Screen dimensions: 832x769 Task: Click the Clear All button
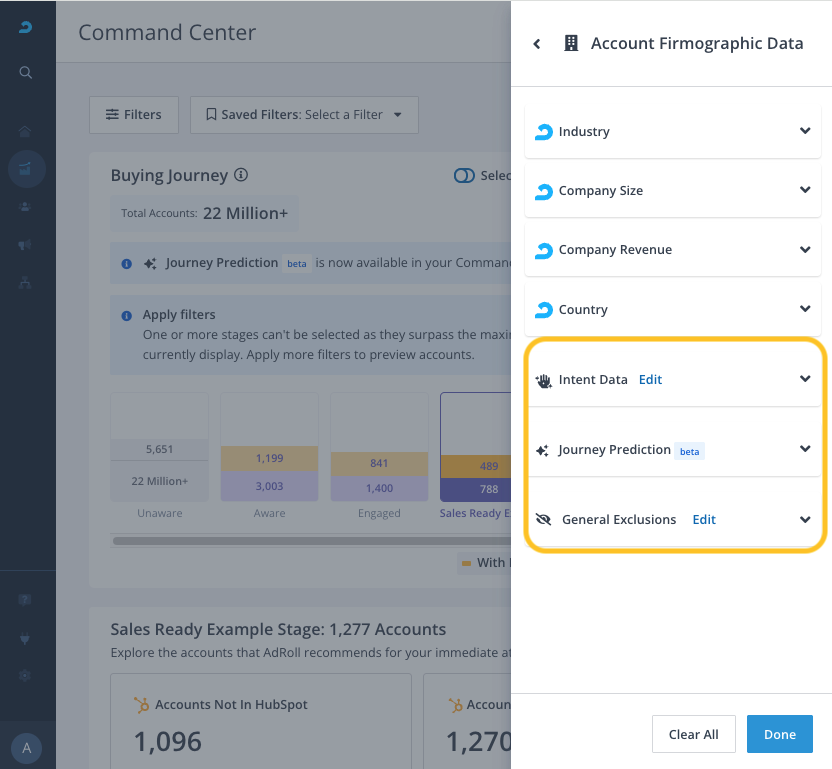click(x=693, y=734)
